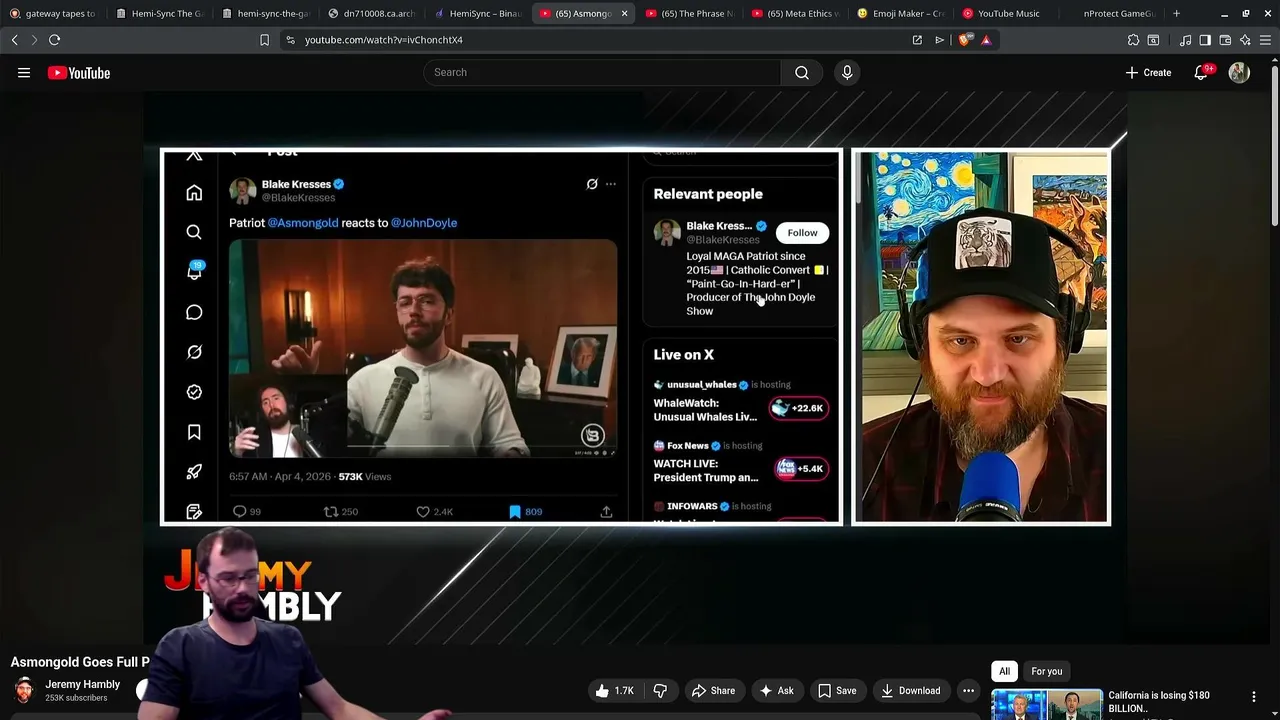Share this video
The width and height of the screenshot is (1280, 720).
coord(713,690)
